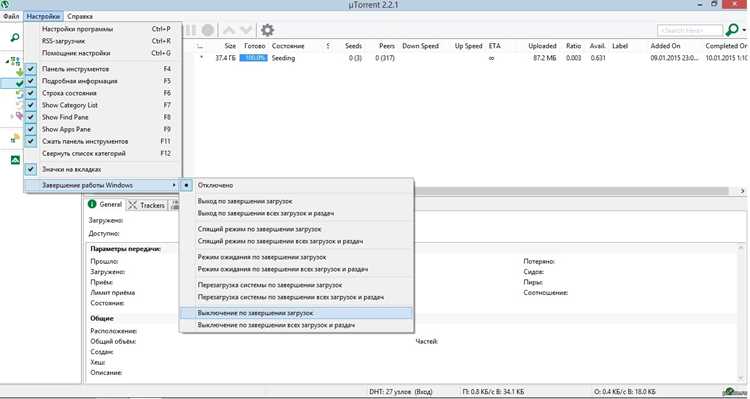Select the Отключено radio option
750x399 pixels.
point(296,185)
